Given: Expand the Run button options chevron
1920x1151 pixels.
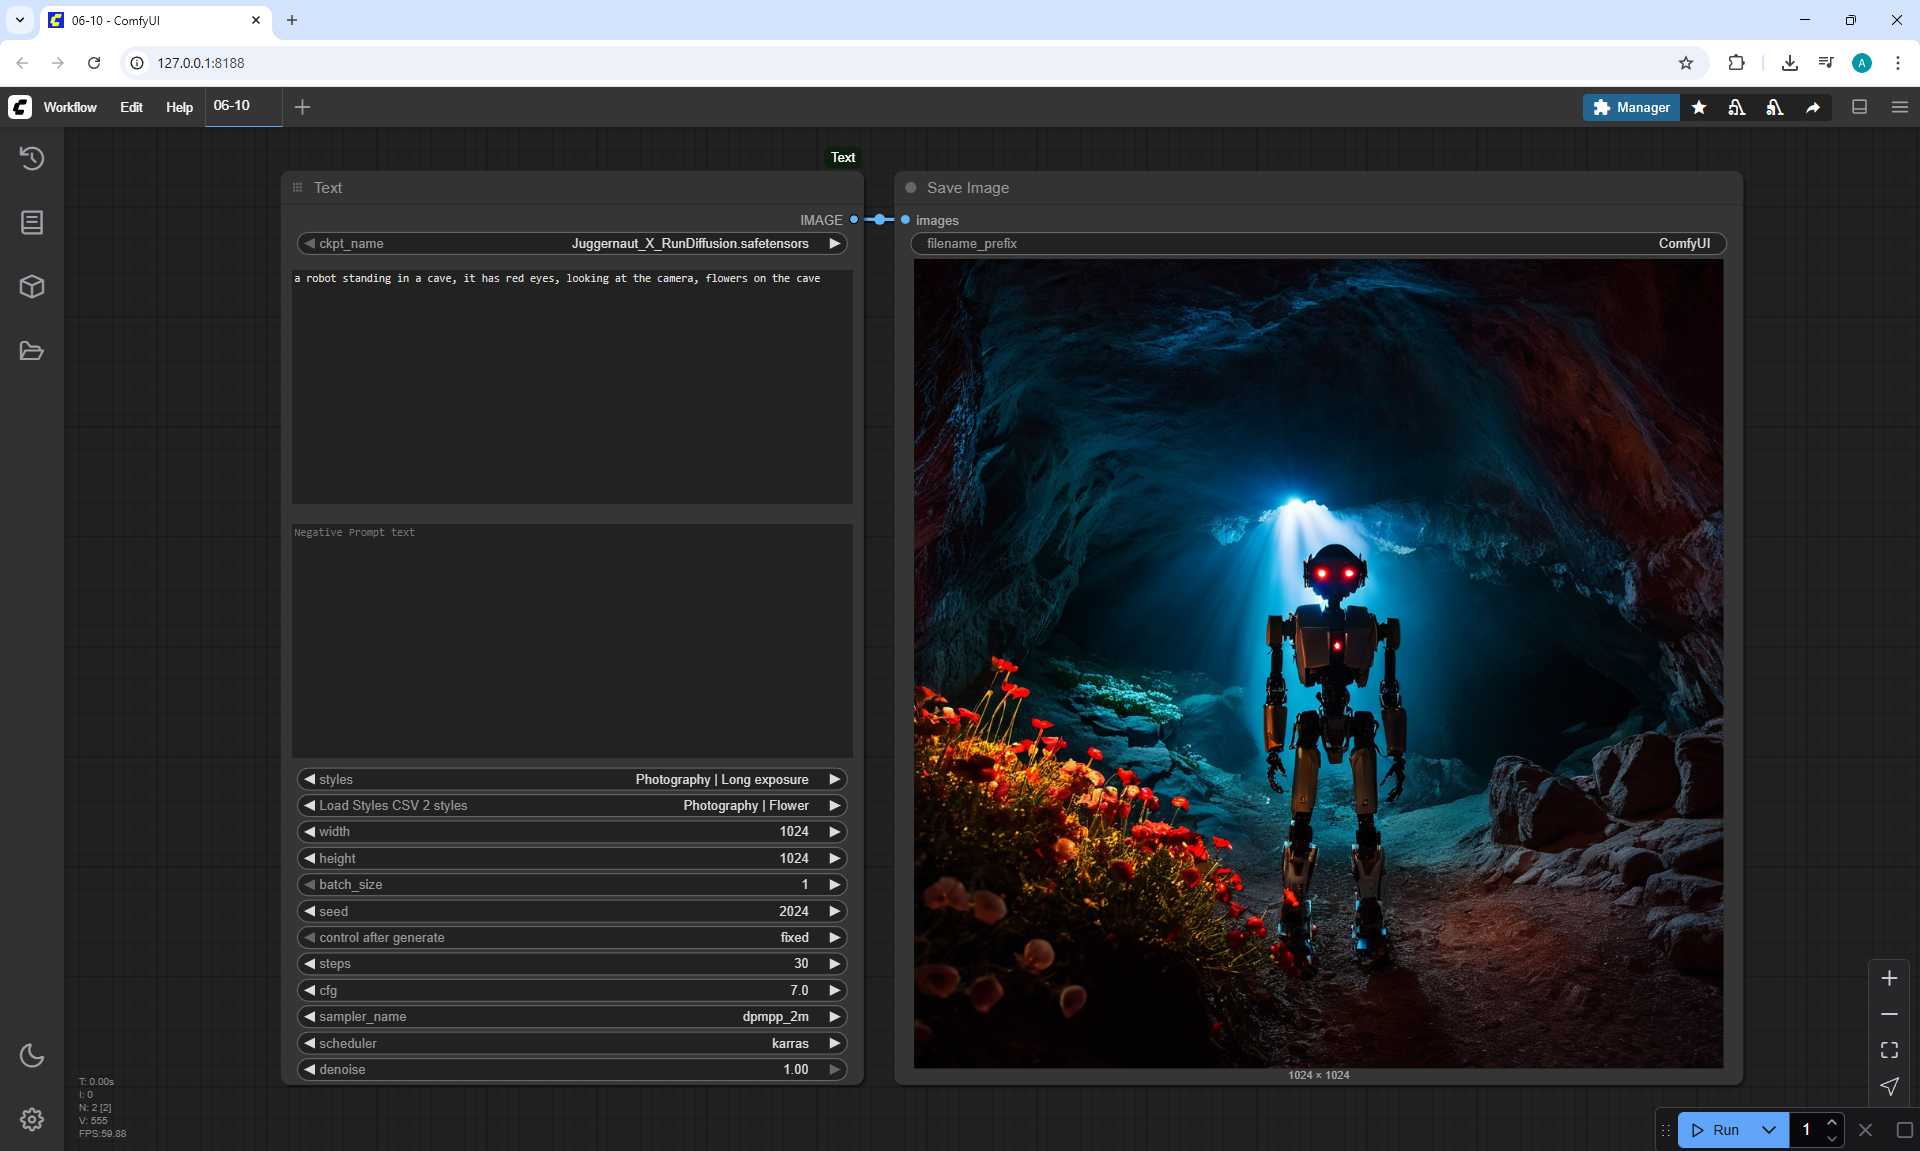Looking at the screenshot, I should pyautogui.click(x=1768, y=1130).
